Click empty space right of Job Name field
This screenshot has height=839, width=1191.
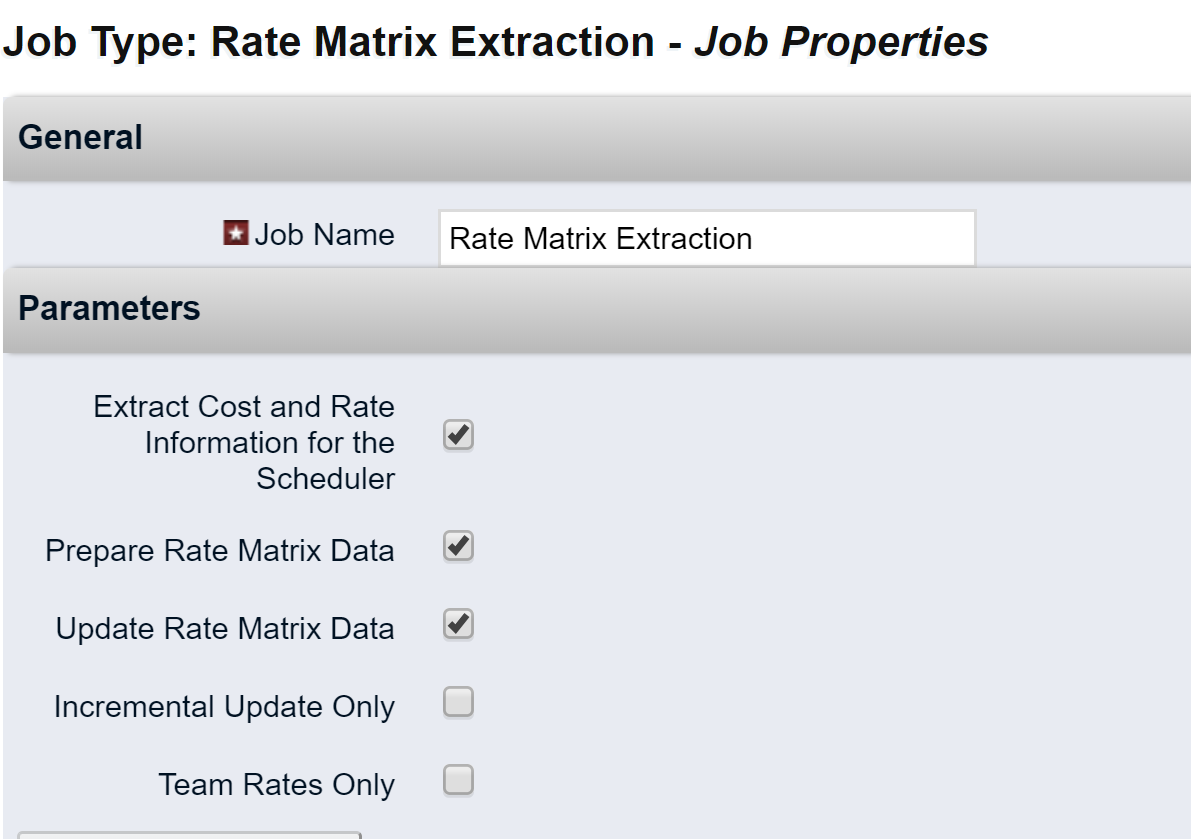point(1080,239)
